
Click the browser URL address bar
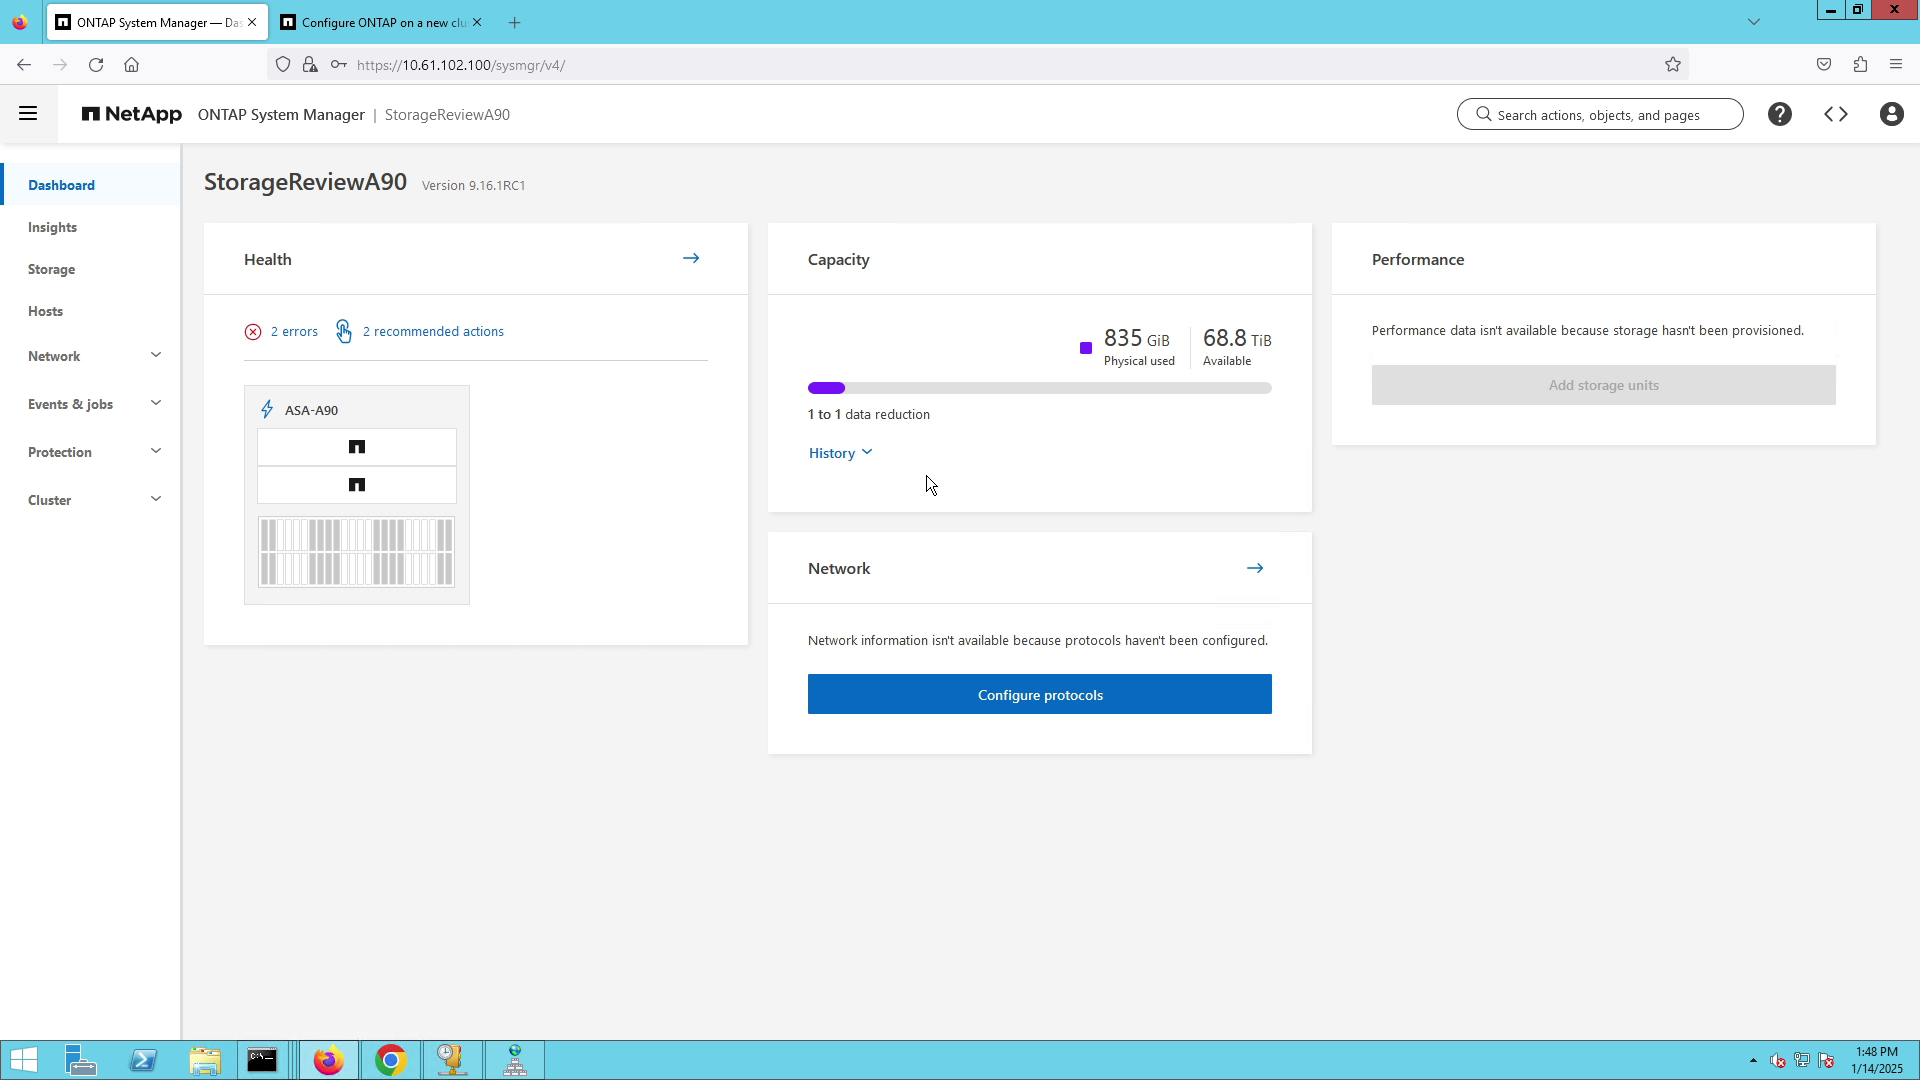[978, 65]
